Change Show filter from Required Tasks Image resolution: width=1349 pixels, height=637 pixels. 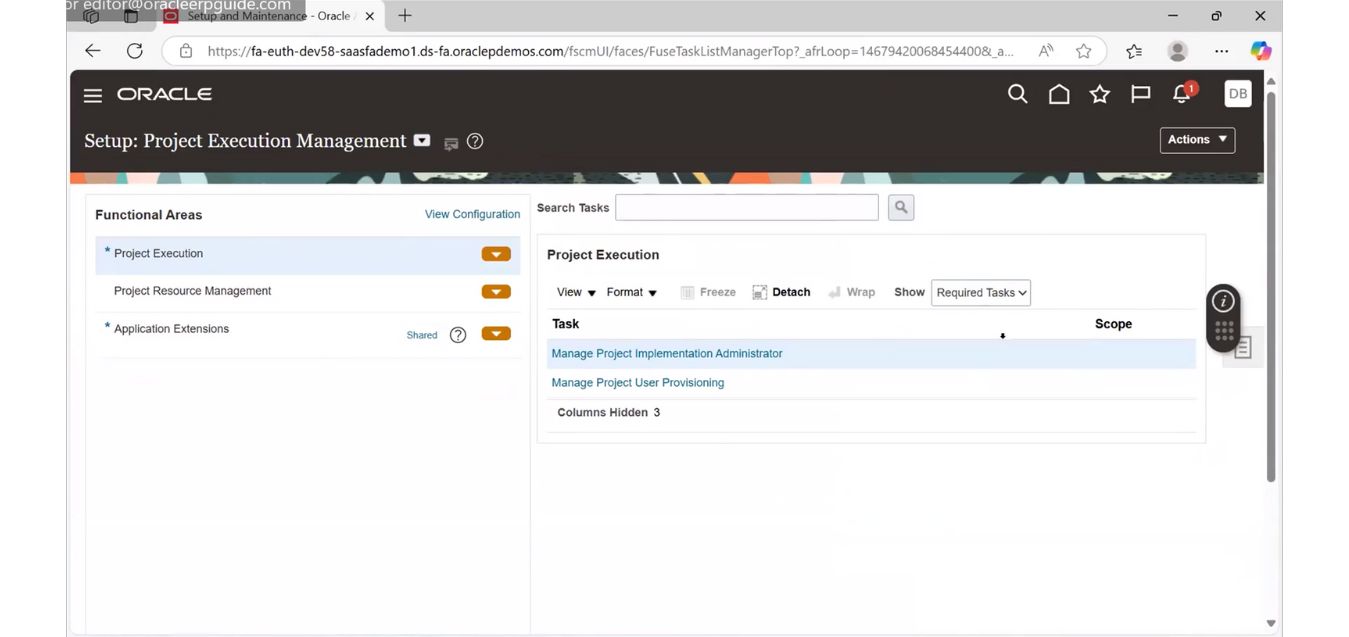pos(980,292)
